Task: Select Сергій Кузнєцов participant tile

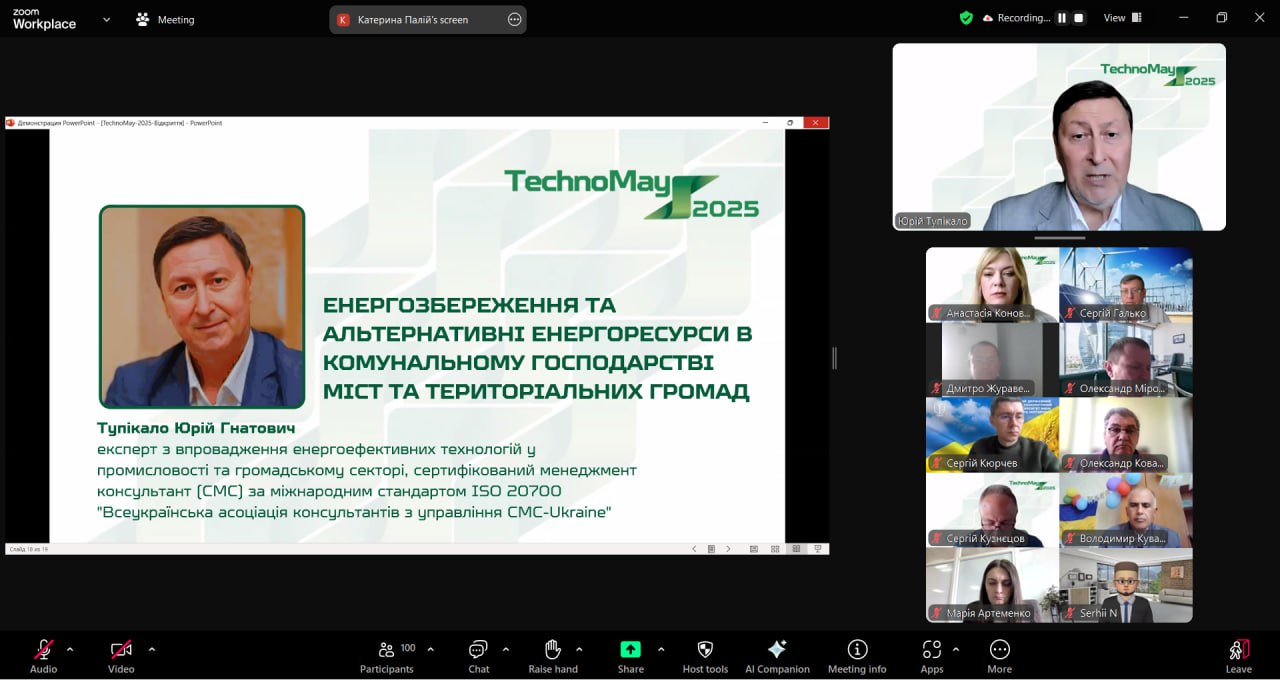Action: (x=992, y=510)
